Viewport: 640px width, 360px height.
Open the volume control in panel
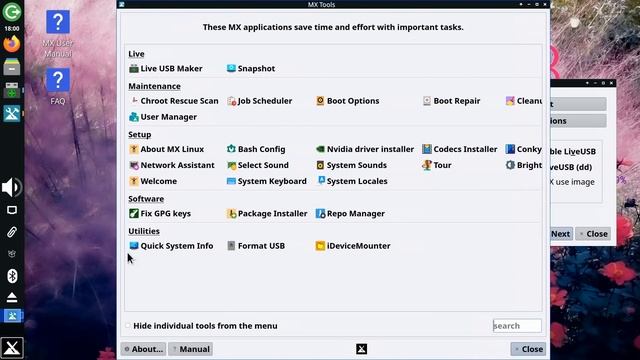tap(12, 187)
